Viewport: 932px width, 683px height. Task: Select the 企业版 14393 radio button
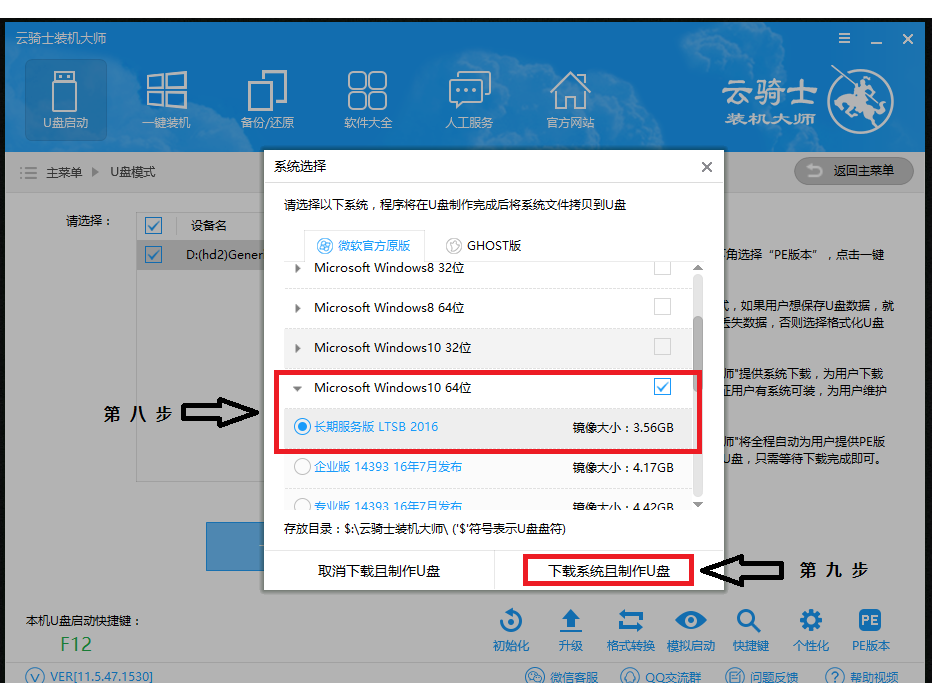click(x=302, y=467)
